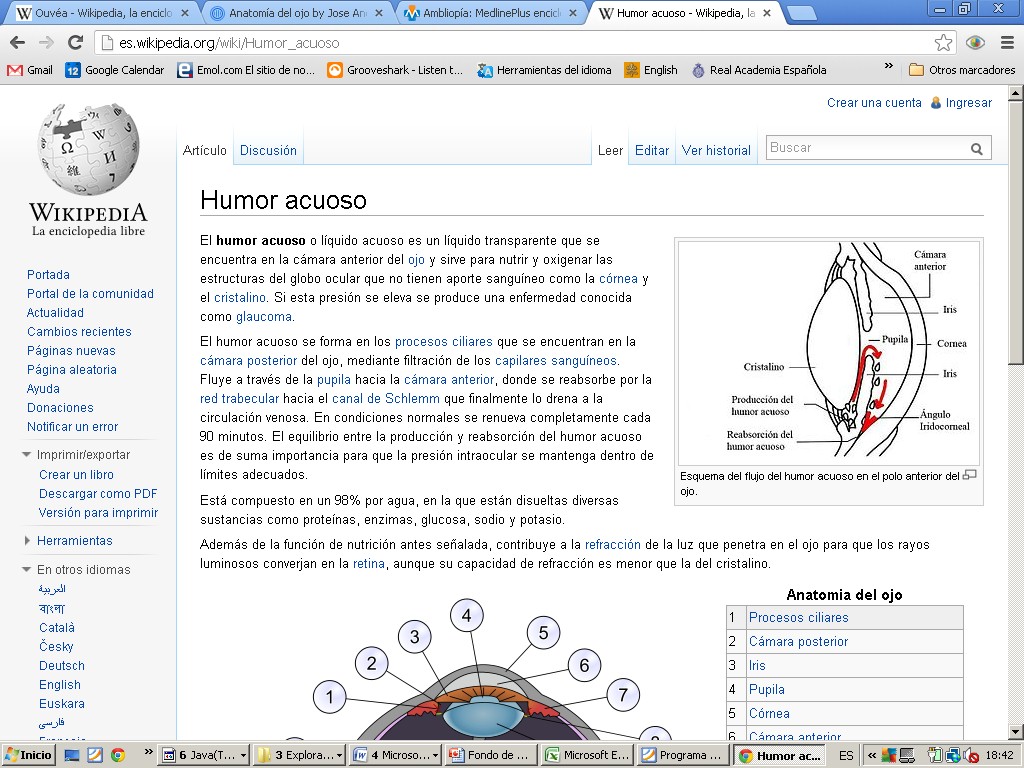Click the Wikipedia search magnifier icon
Image resolution: width=1024 pixels, height=768 pixels.
976,149
